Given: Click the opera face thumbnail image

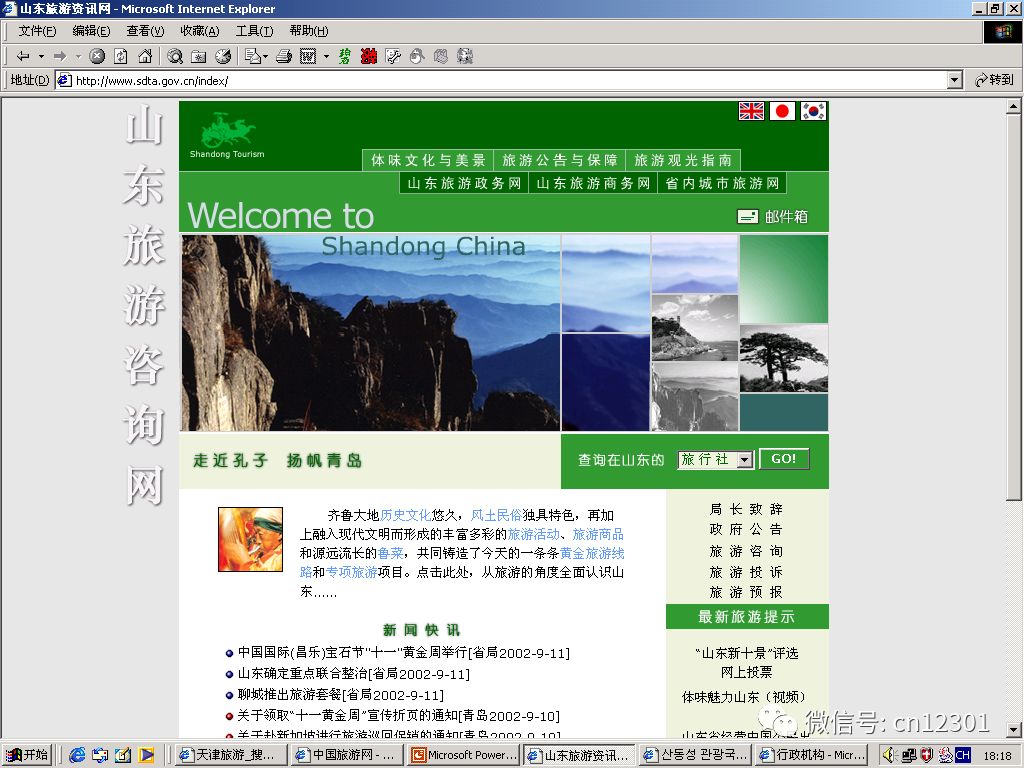Looking at the screenshot, I should (250, 539).
